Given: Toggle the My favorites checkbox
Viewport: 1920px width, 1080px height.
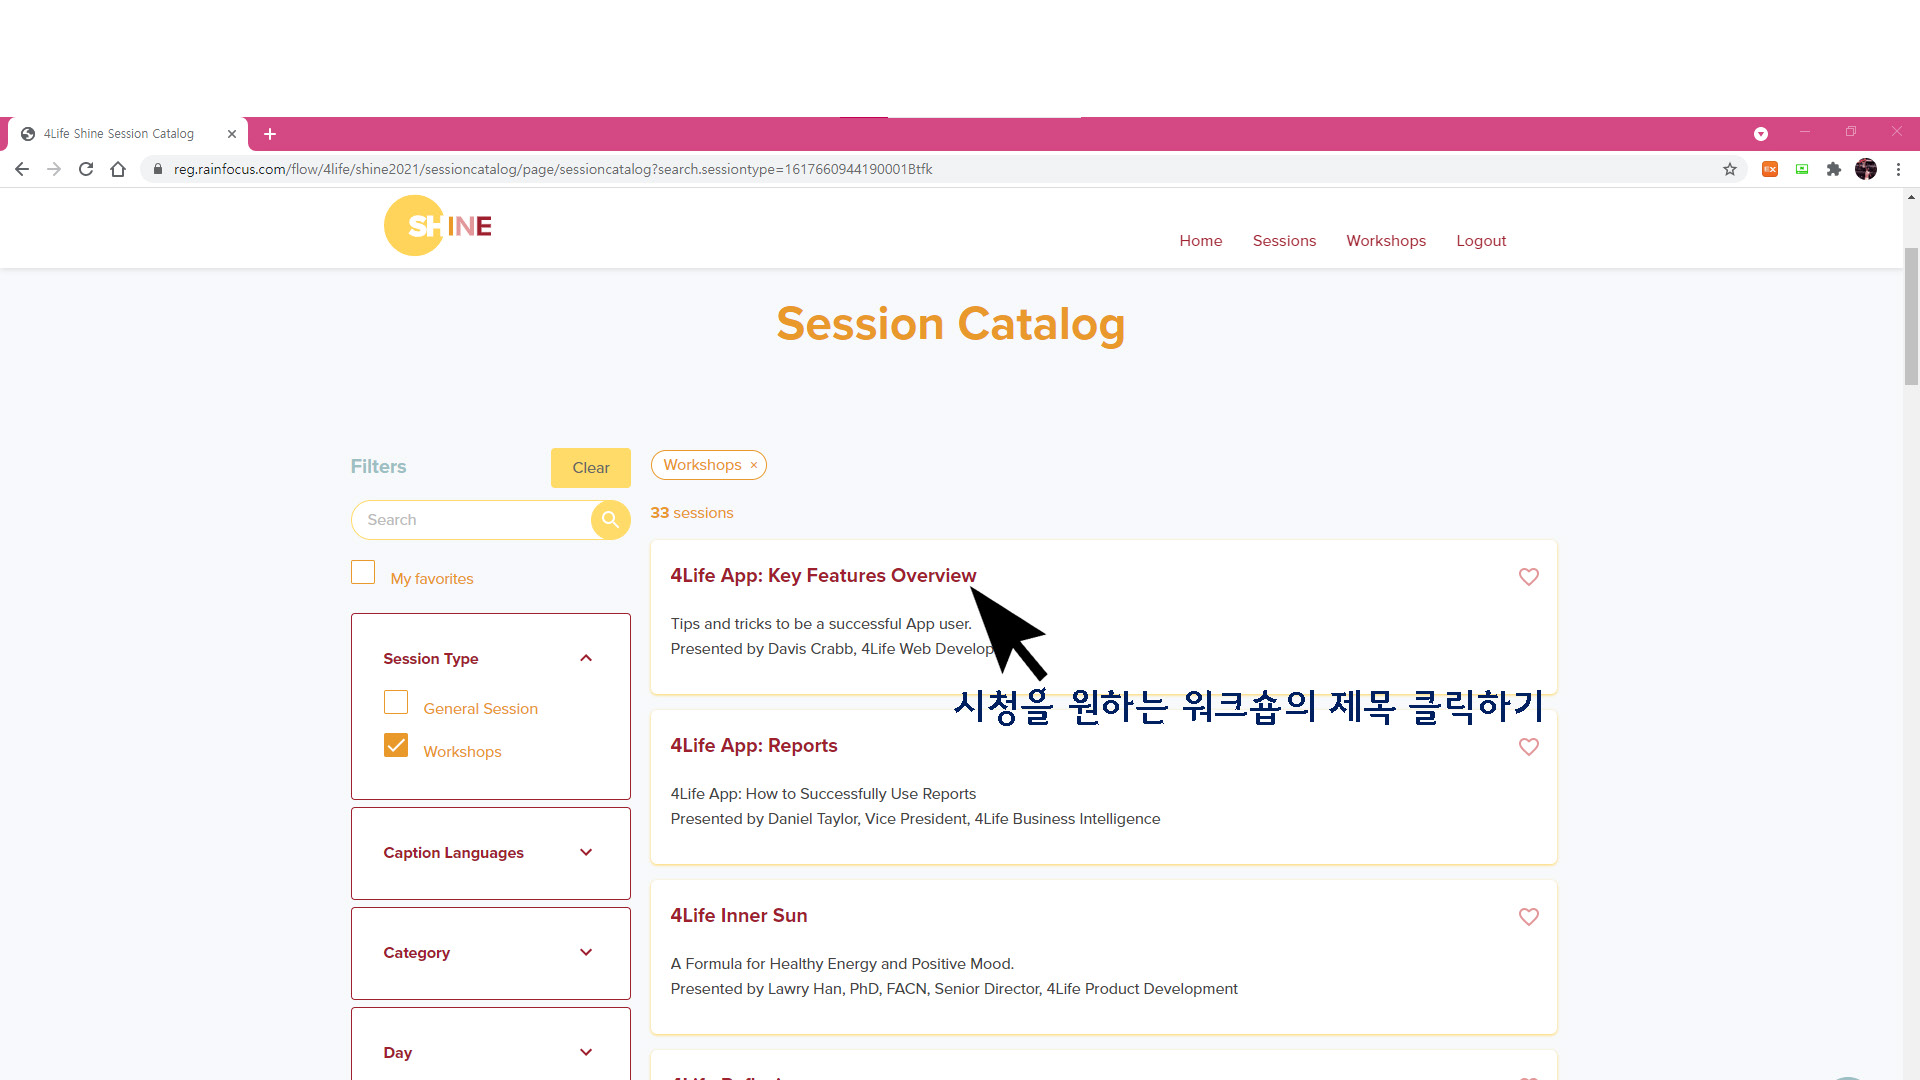Looking at the screenshot, I should point(363,572).
